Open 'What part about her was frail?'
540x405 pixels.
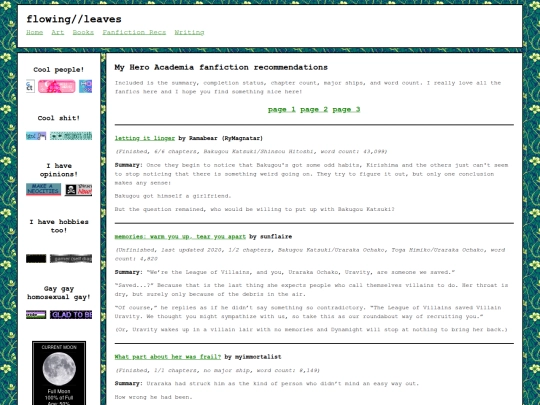point(168,357)
